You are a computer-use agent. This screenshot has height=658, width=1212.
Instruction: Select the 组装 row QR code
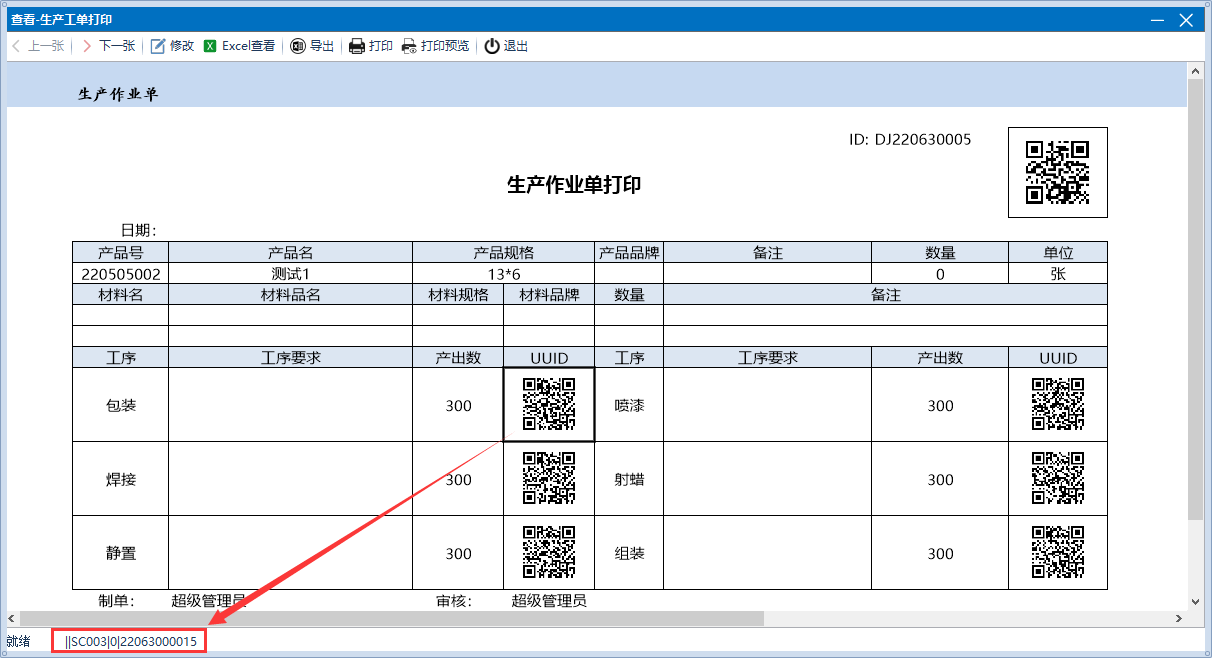[1057, 552]
